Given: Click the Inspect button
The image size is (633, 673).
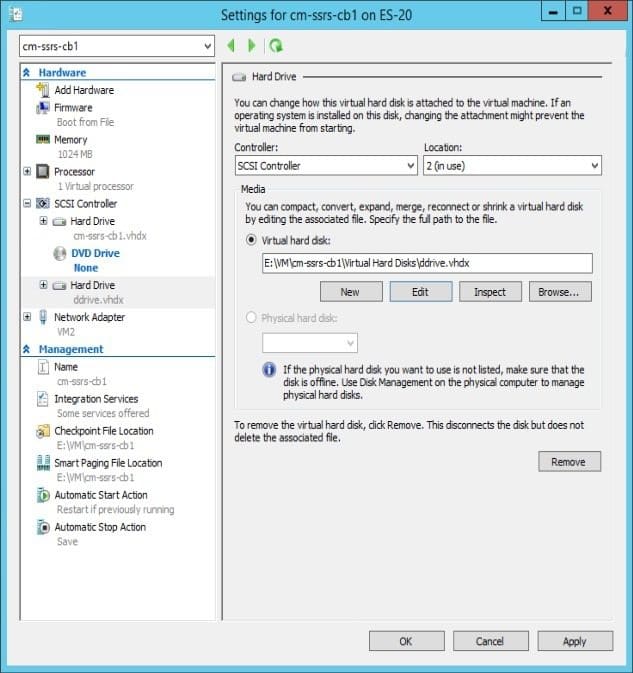Looking at the screenshot, I should click(490, 292).
